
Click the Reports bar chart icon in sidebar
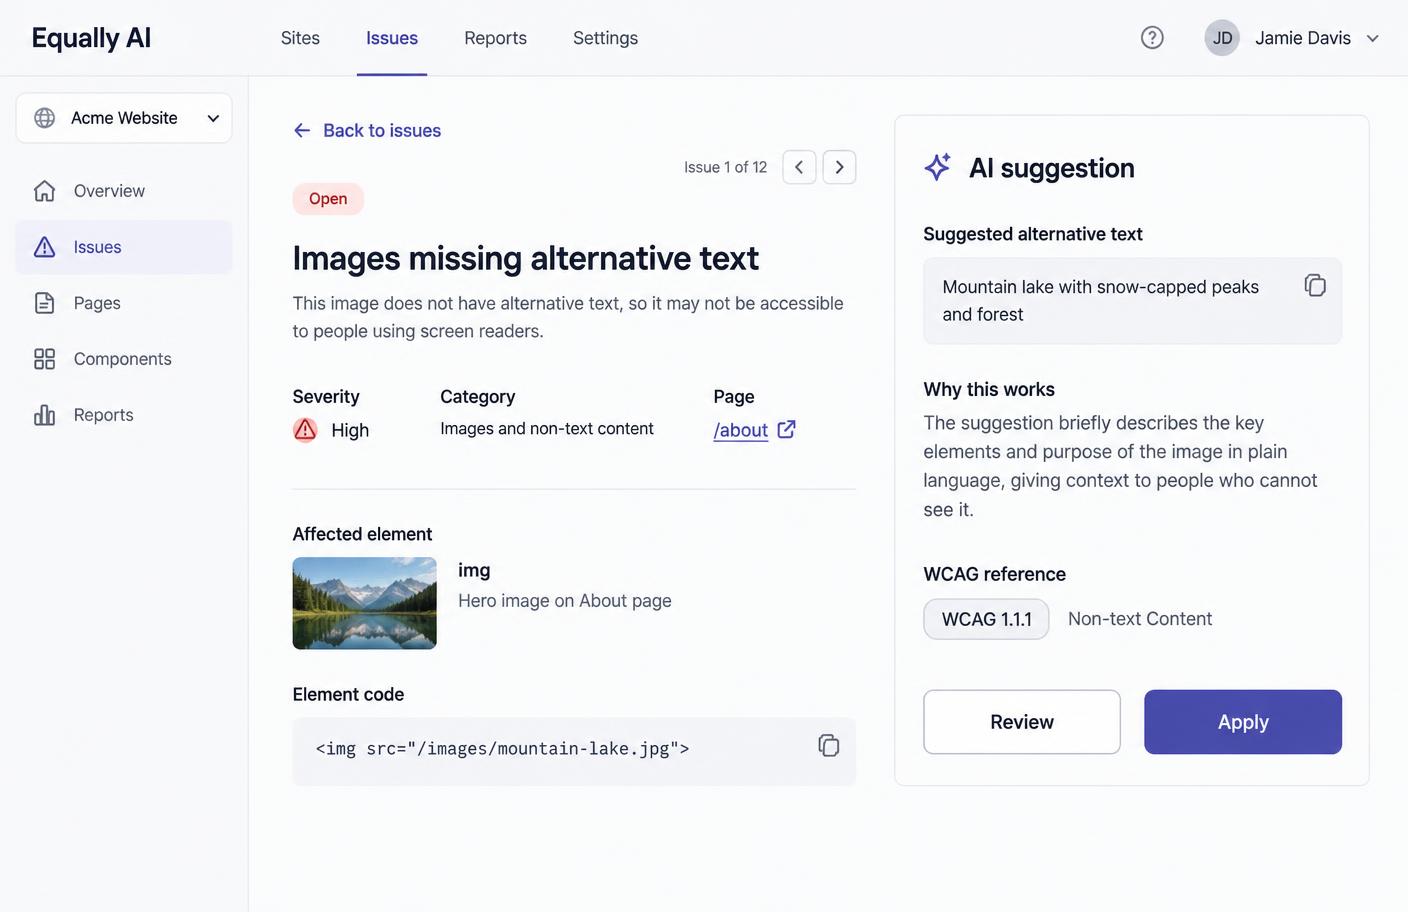pos(45,415)
